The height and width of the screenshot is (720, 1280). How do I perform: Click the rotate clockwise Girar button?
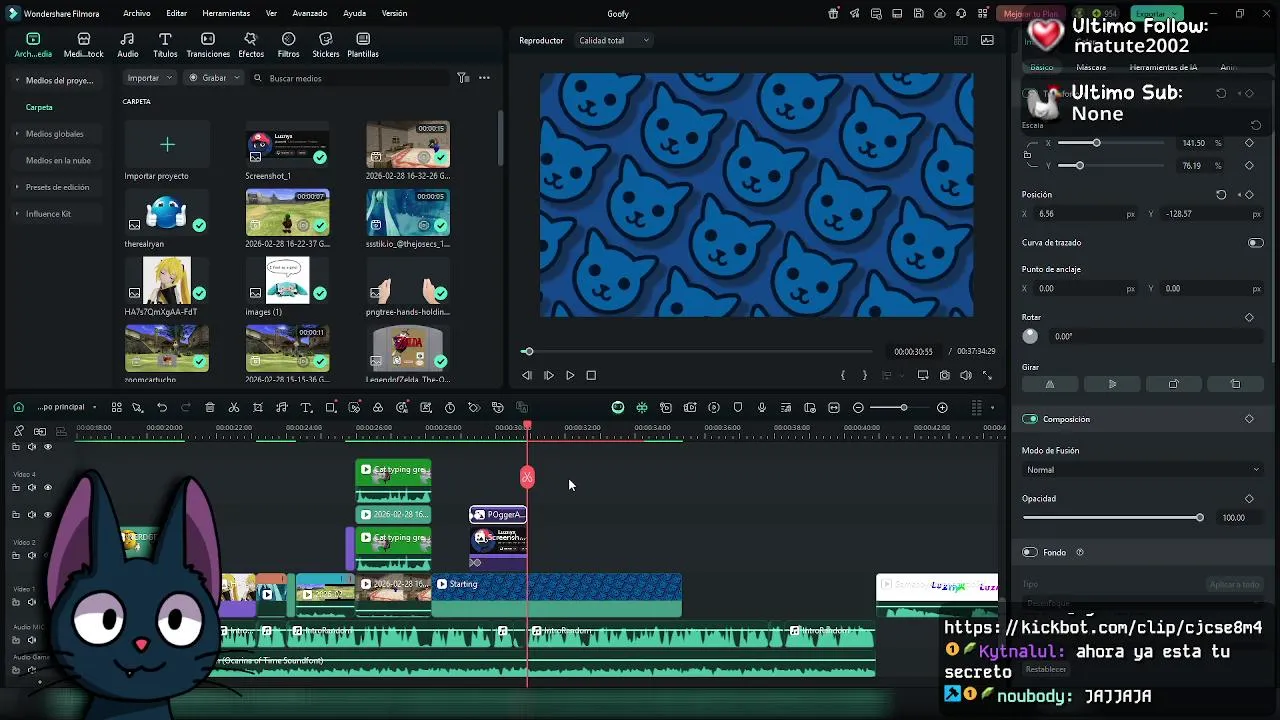pos(1174,384)
